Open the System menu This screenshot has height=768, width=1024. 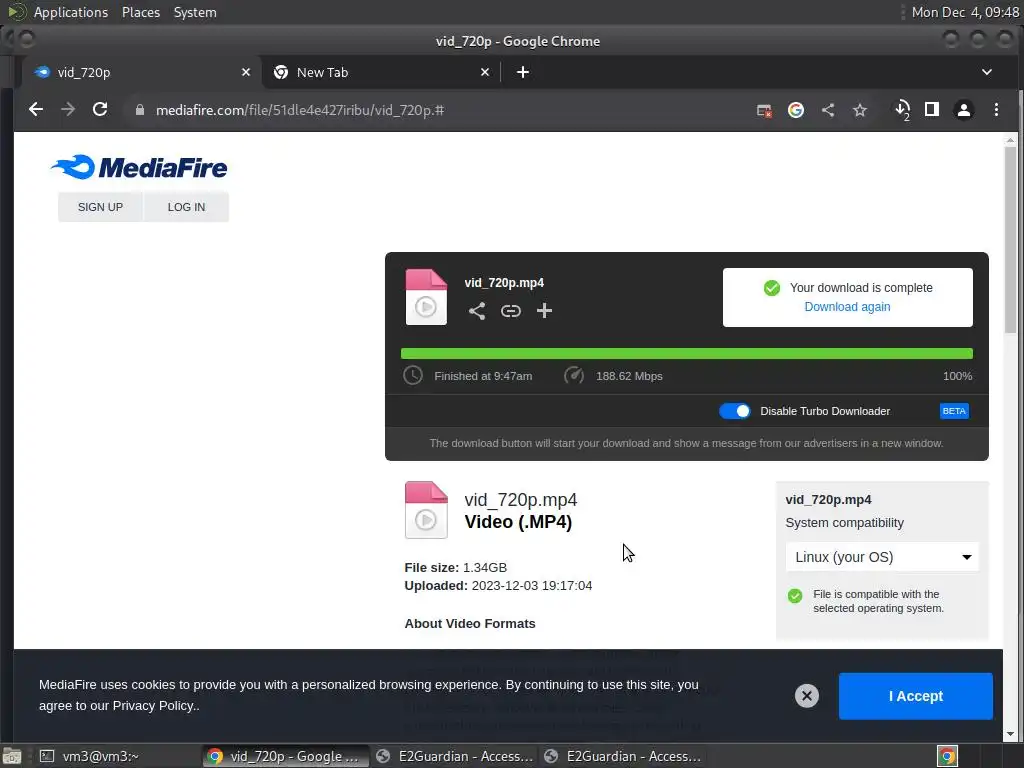(195, 12)
